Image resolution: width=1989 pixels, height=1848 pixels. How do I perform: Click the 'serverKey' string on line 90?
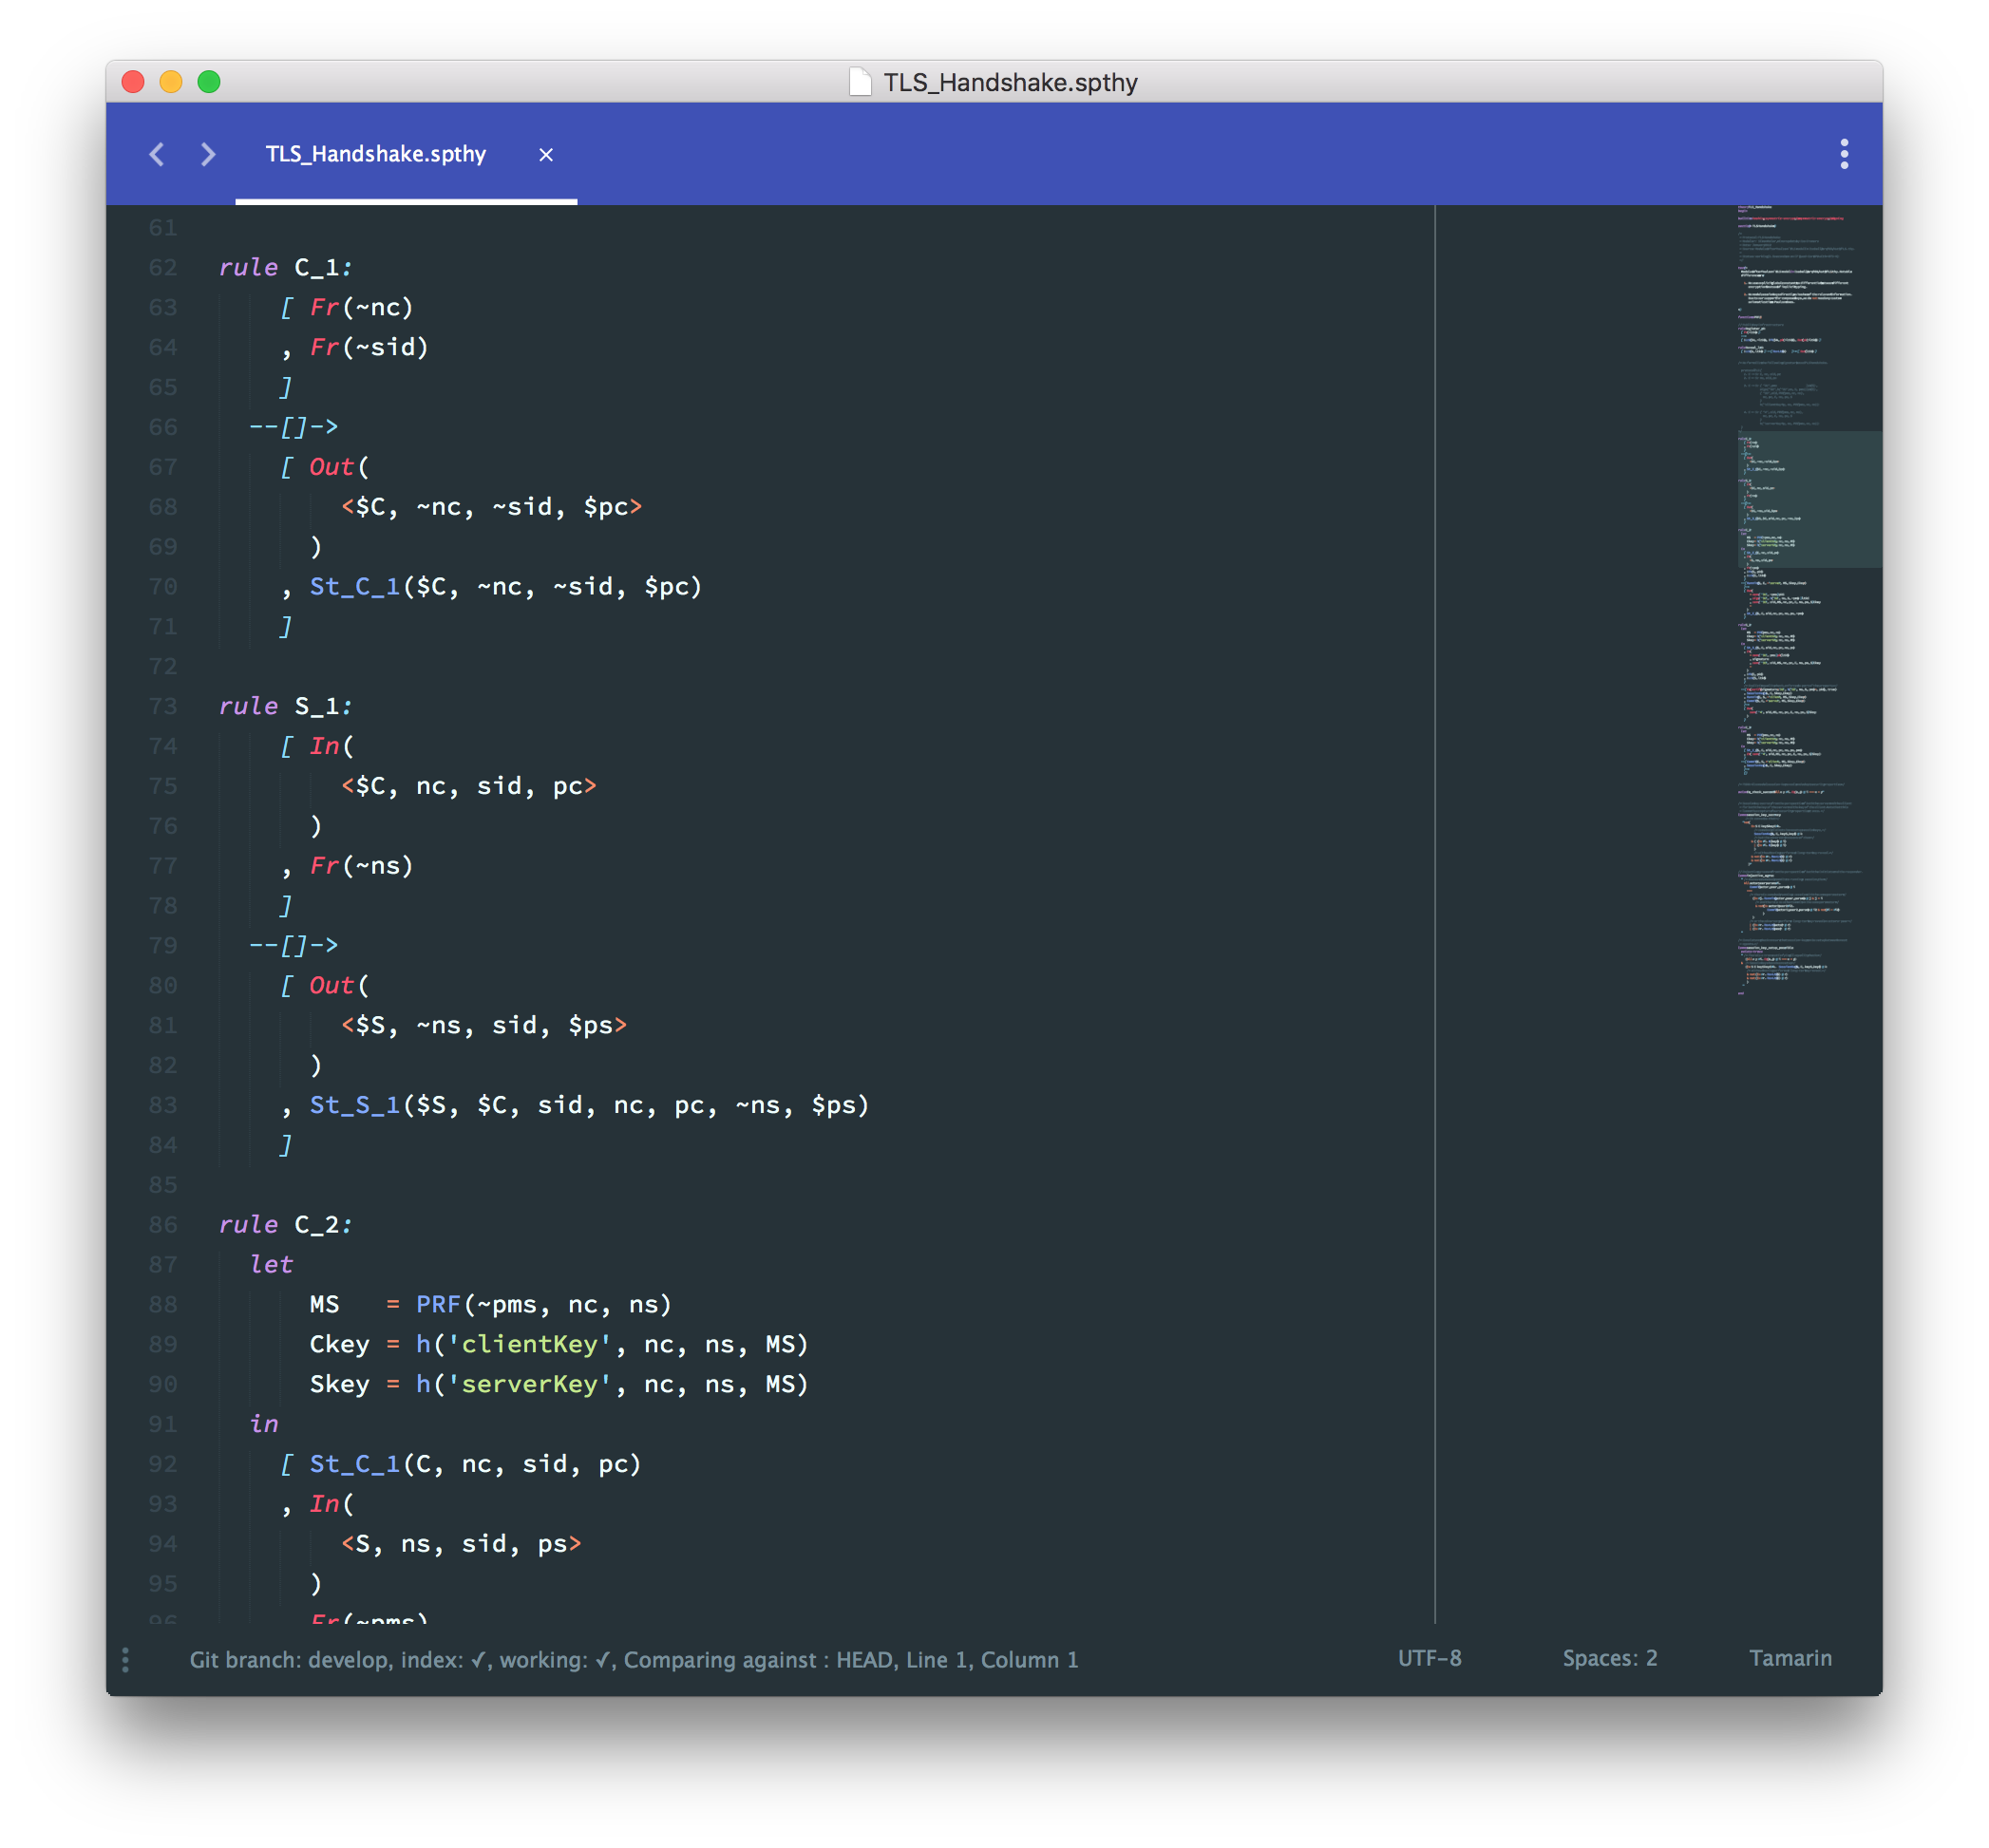pos(529,1385)
